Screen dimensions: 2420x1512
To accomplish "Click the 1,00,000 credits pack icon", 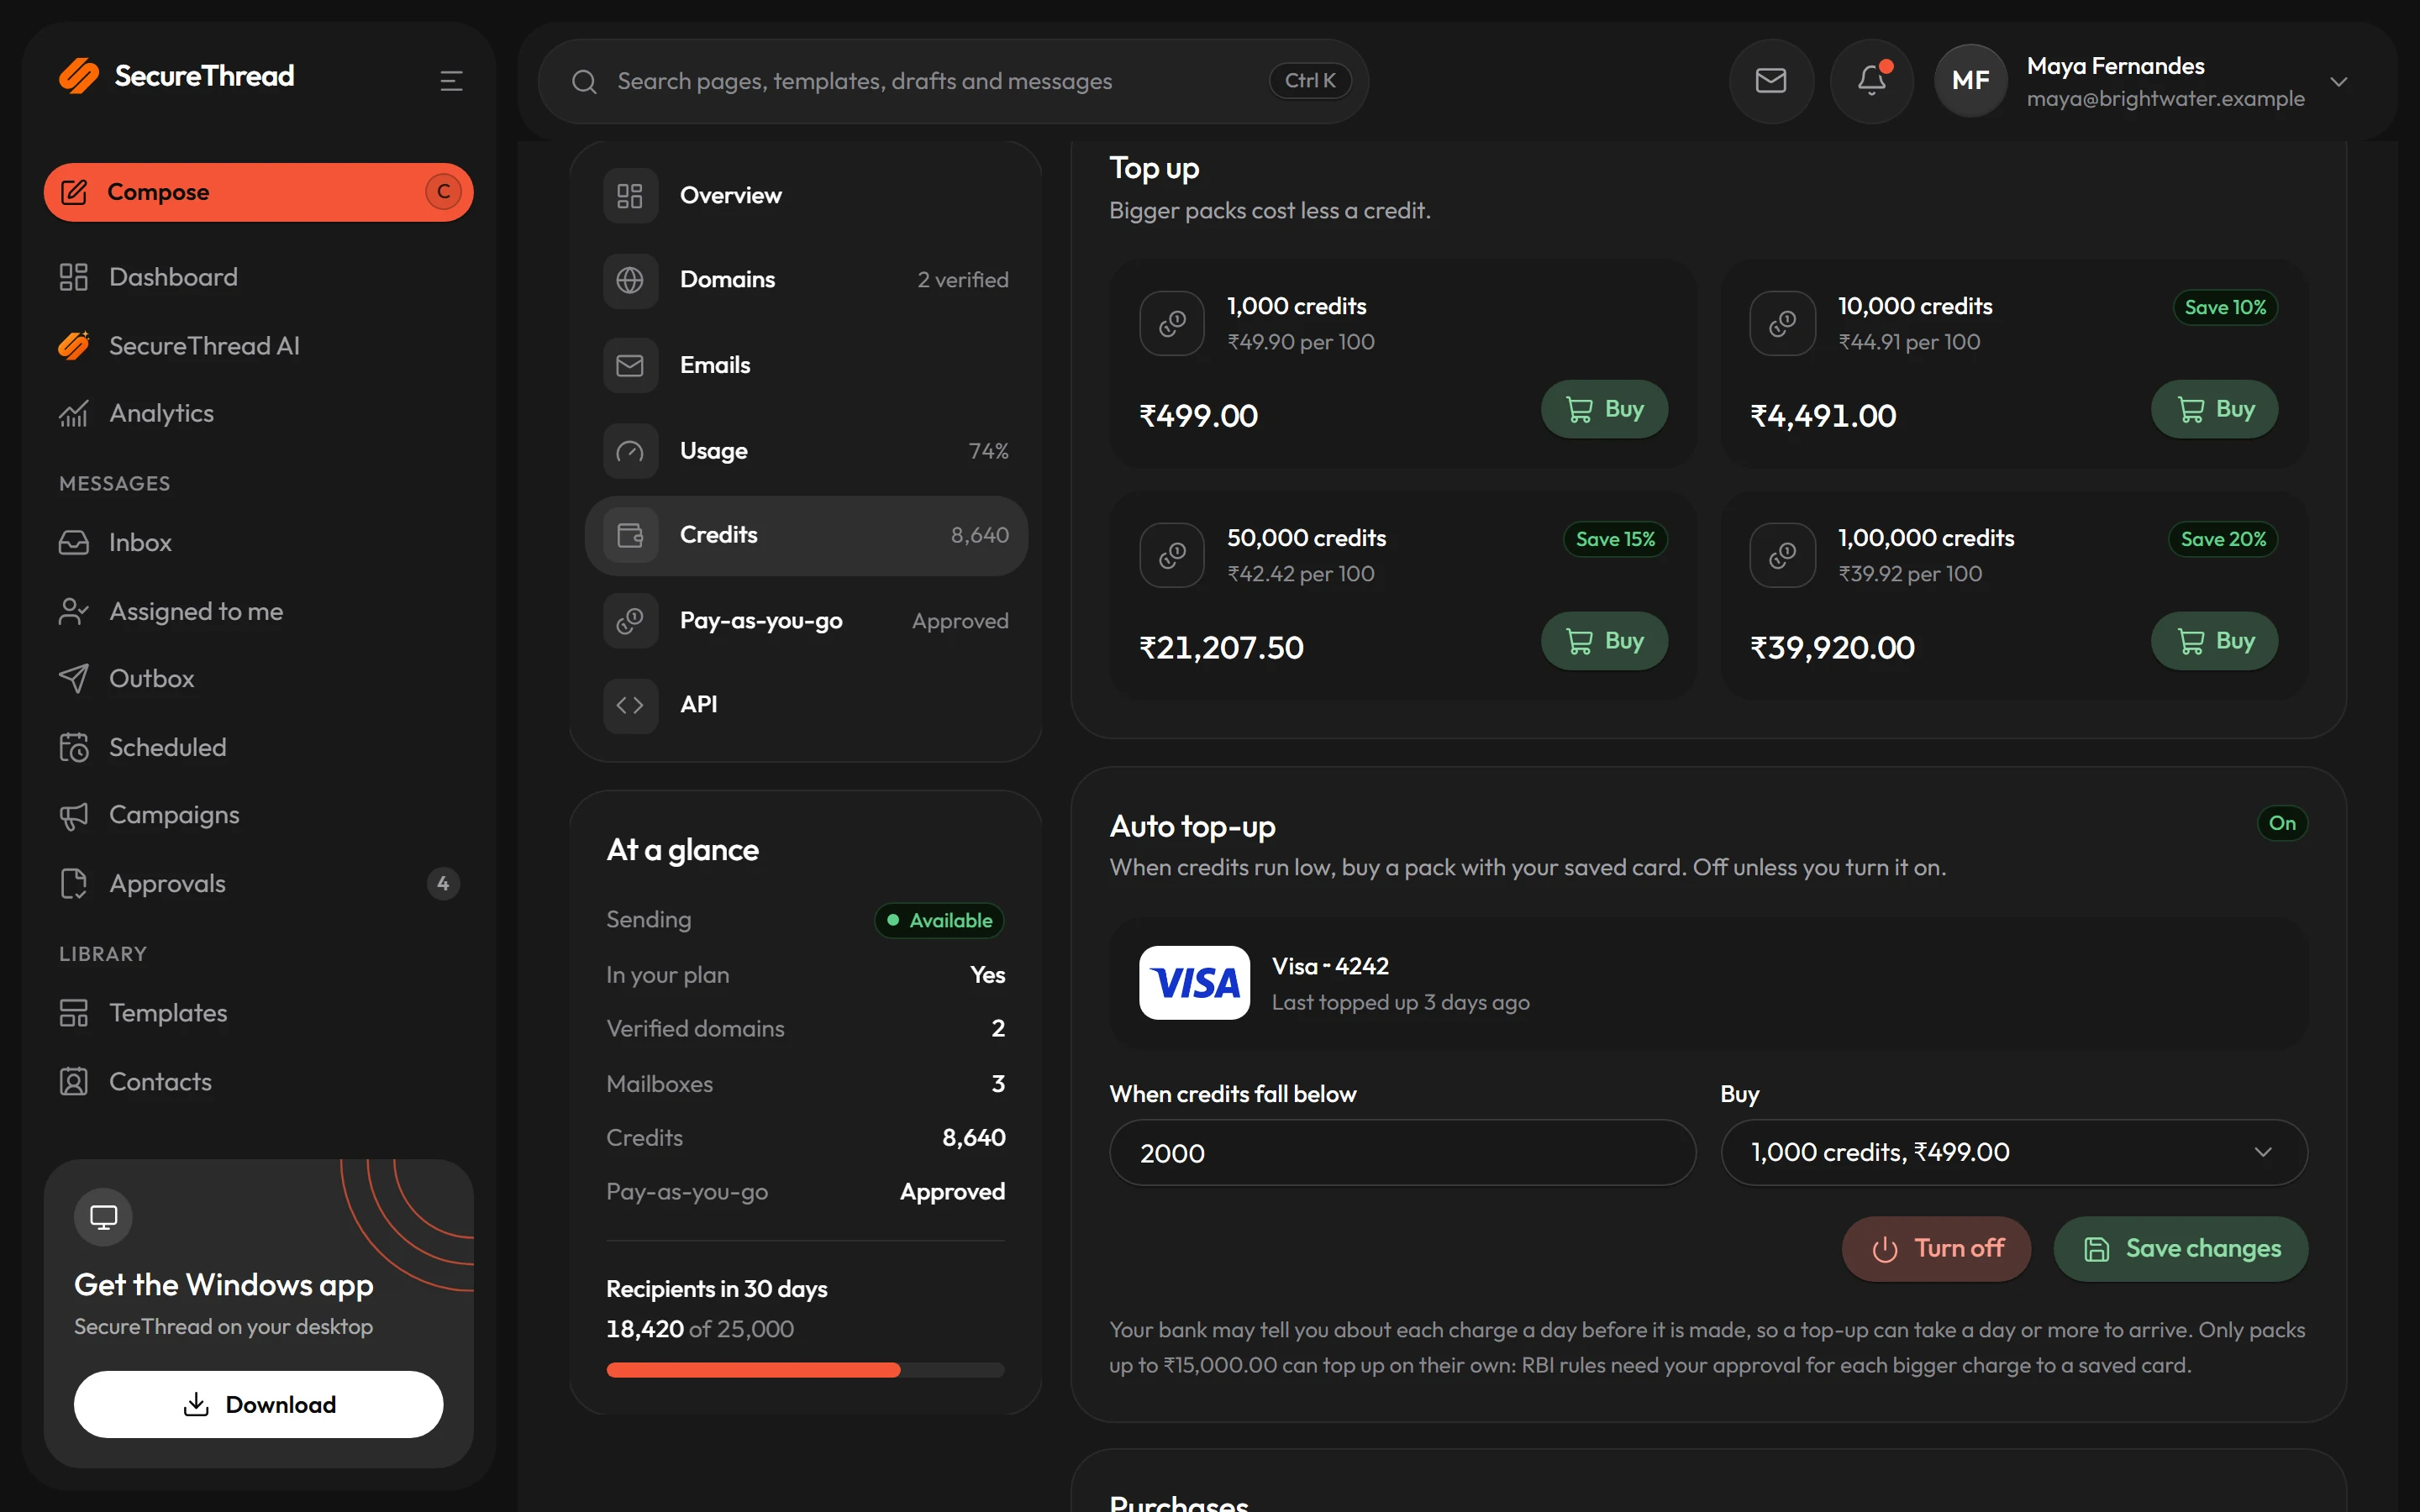I will click(x=1782, y=555).
